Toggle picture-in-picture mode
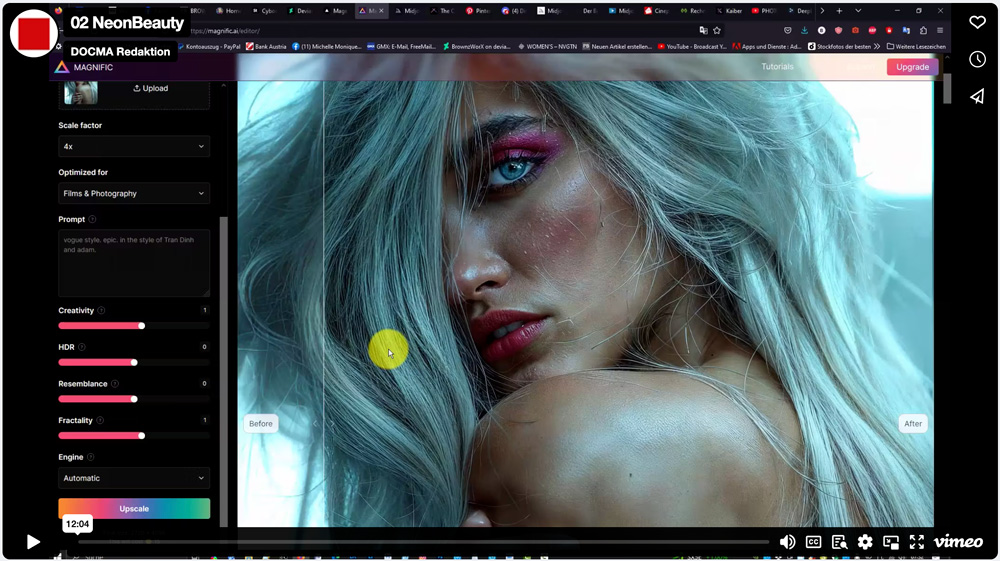This screenshot has width=1000, height=561. click(891, 541)
